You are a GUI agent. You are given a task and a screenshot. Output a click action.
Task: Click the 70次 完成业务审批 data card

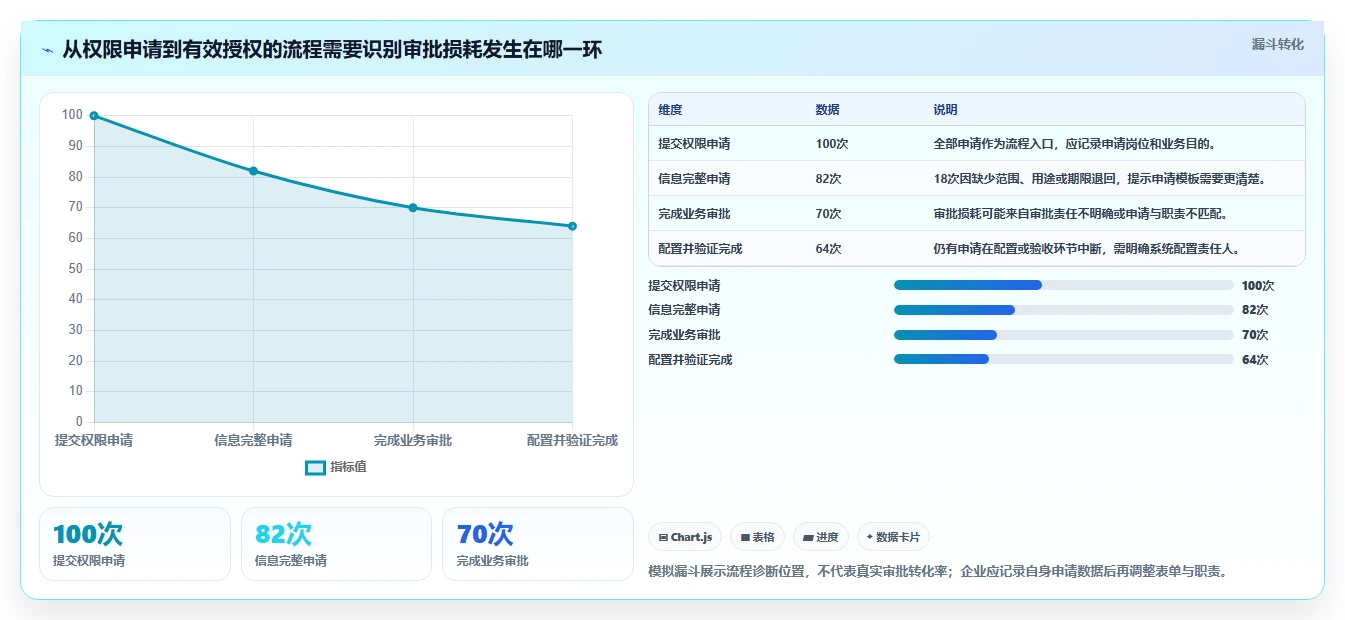click(538, 544)
